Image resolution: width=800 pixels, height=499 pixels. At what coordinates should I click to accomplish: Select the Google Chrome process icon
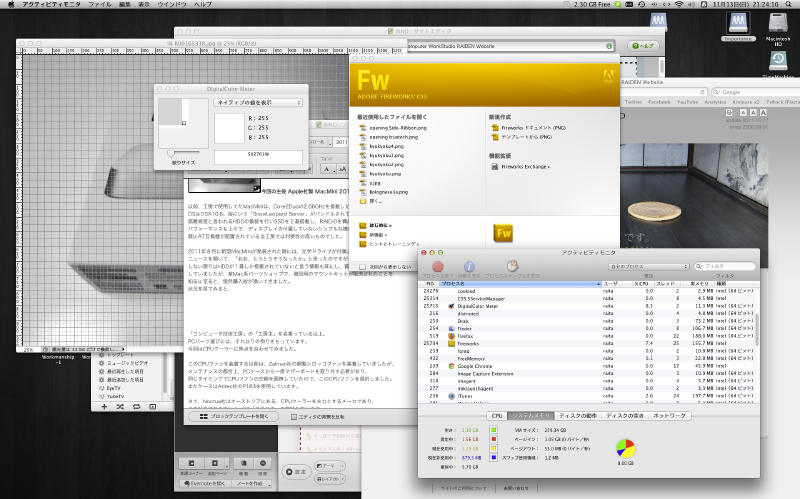pos(451,366)
